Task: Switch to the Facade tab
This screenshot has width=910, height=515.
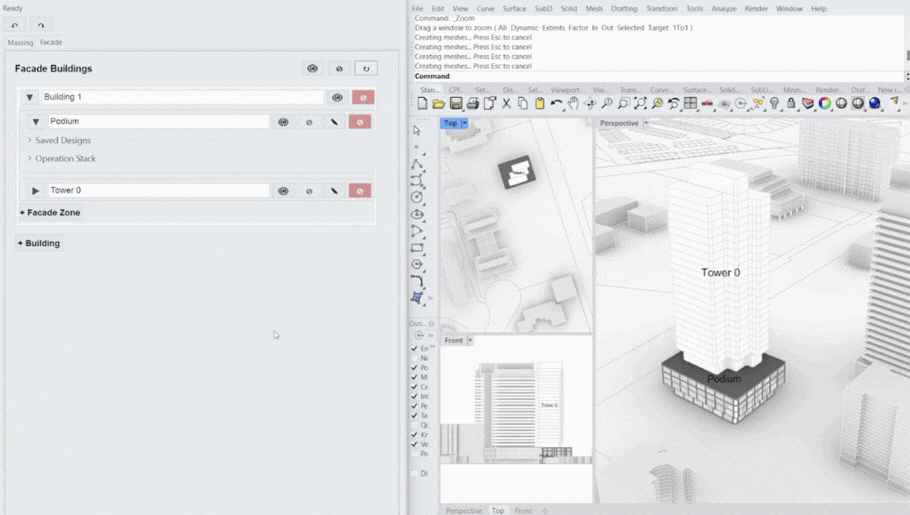Action: [51, 42]
